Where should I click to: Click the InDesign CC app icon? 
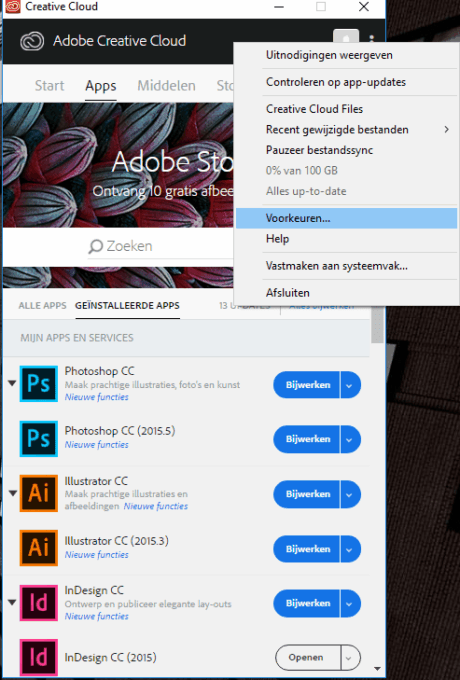point(39,603)
